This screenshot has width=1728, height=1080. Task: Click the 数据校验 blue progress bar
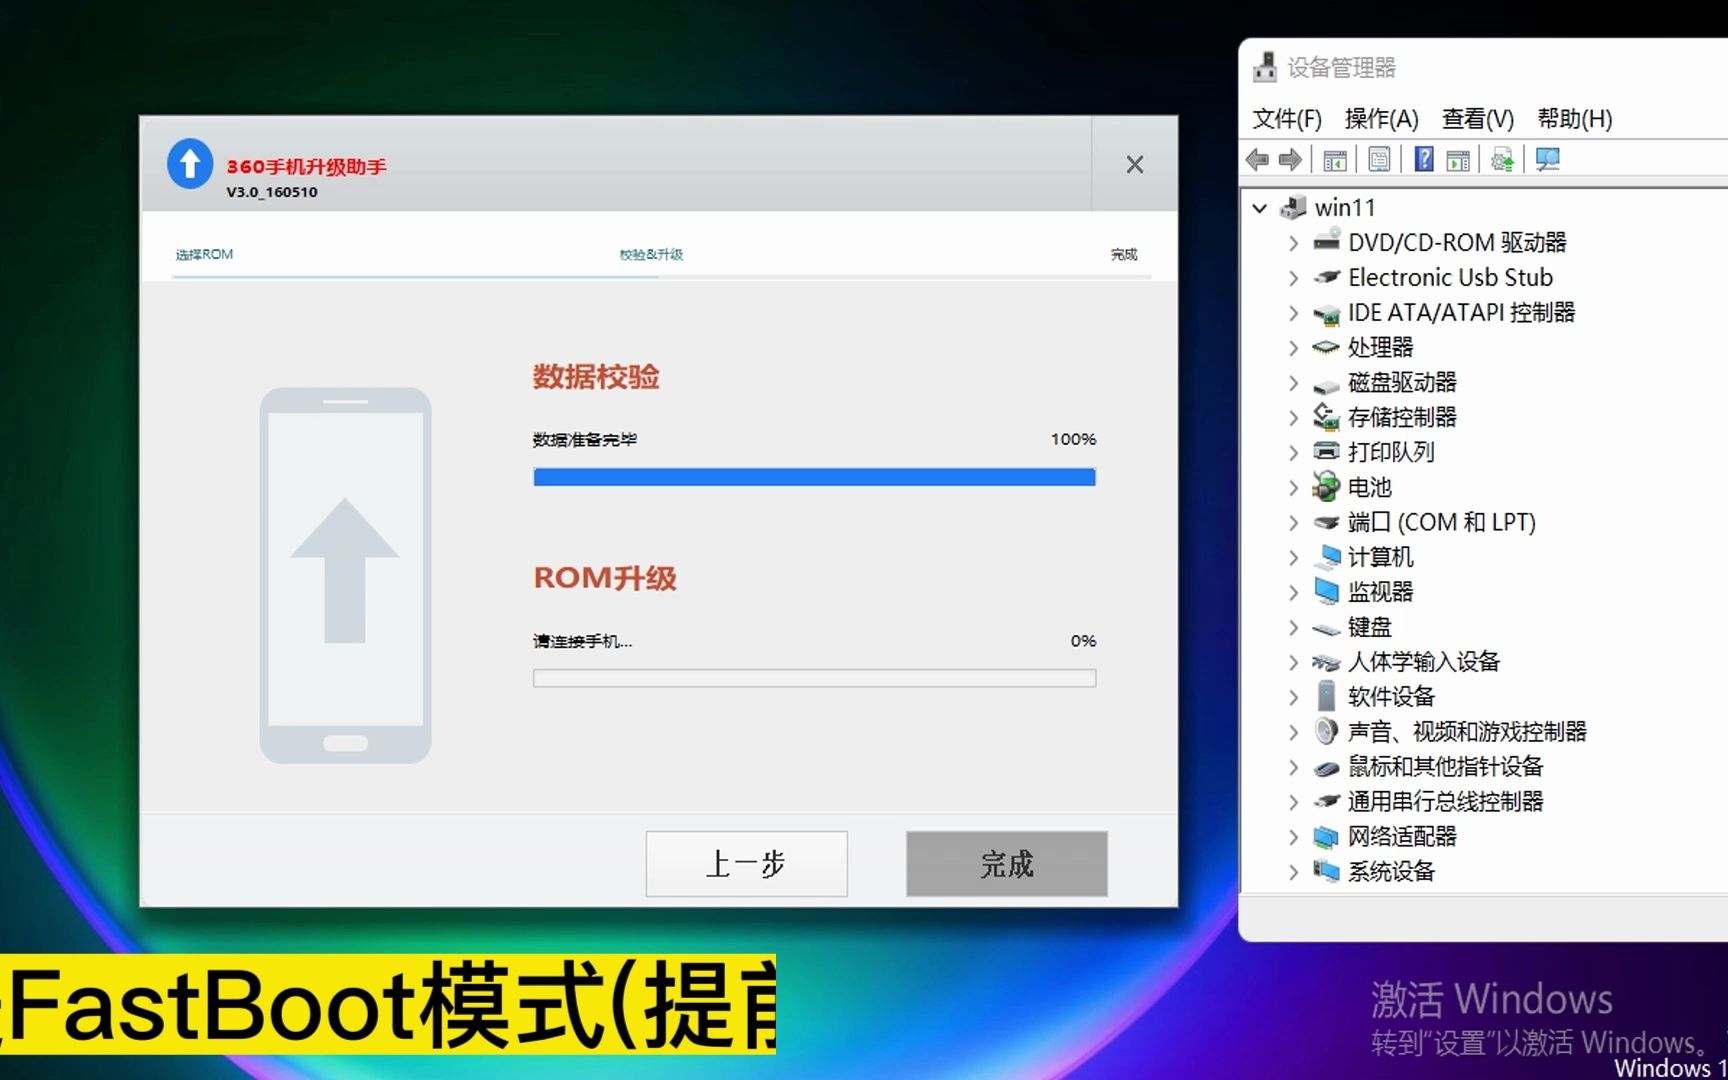pyautogui.click(x=814, y=477)
